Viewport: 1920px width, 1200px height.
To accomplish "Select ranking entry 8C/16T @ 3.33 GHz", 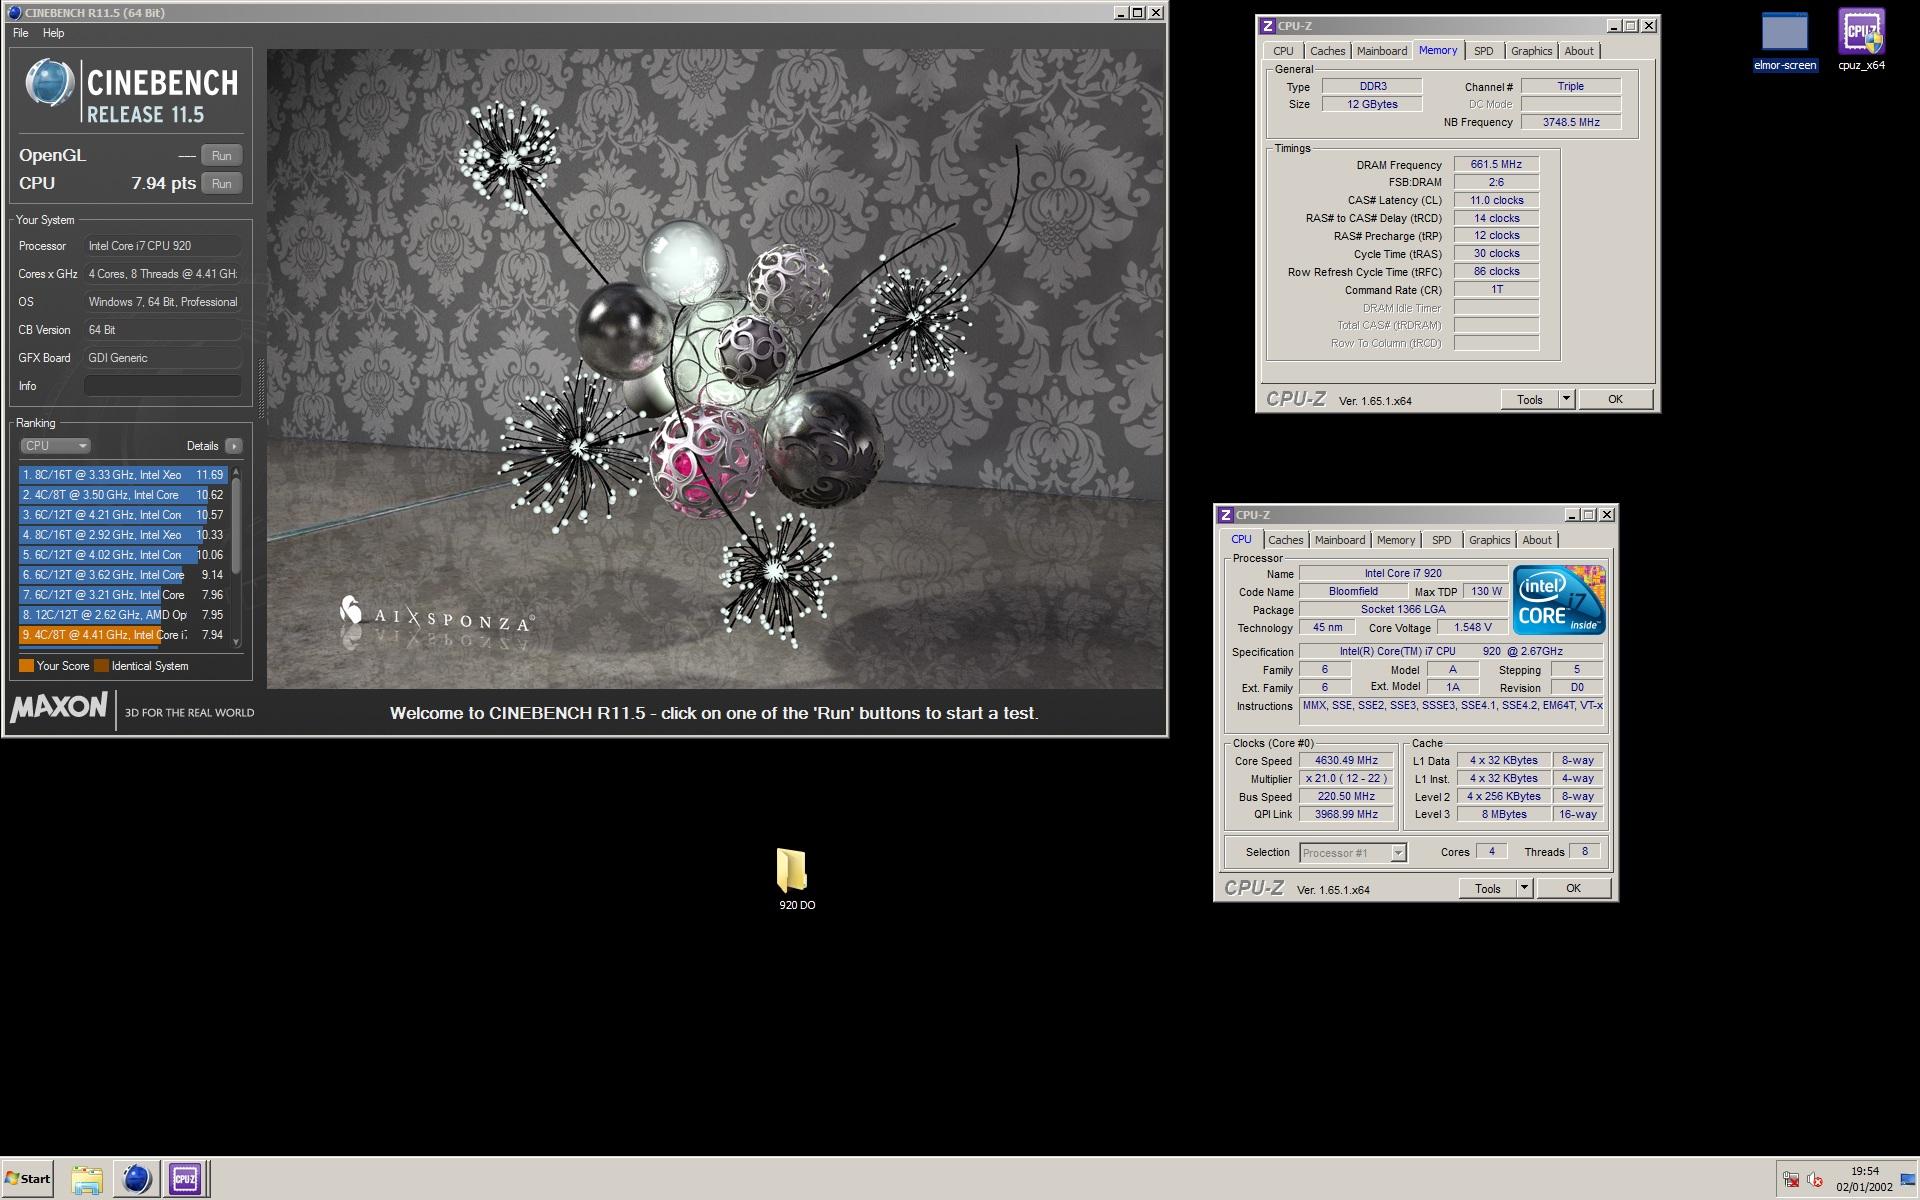I will [x=123, y=475].
